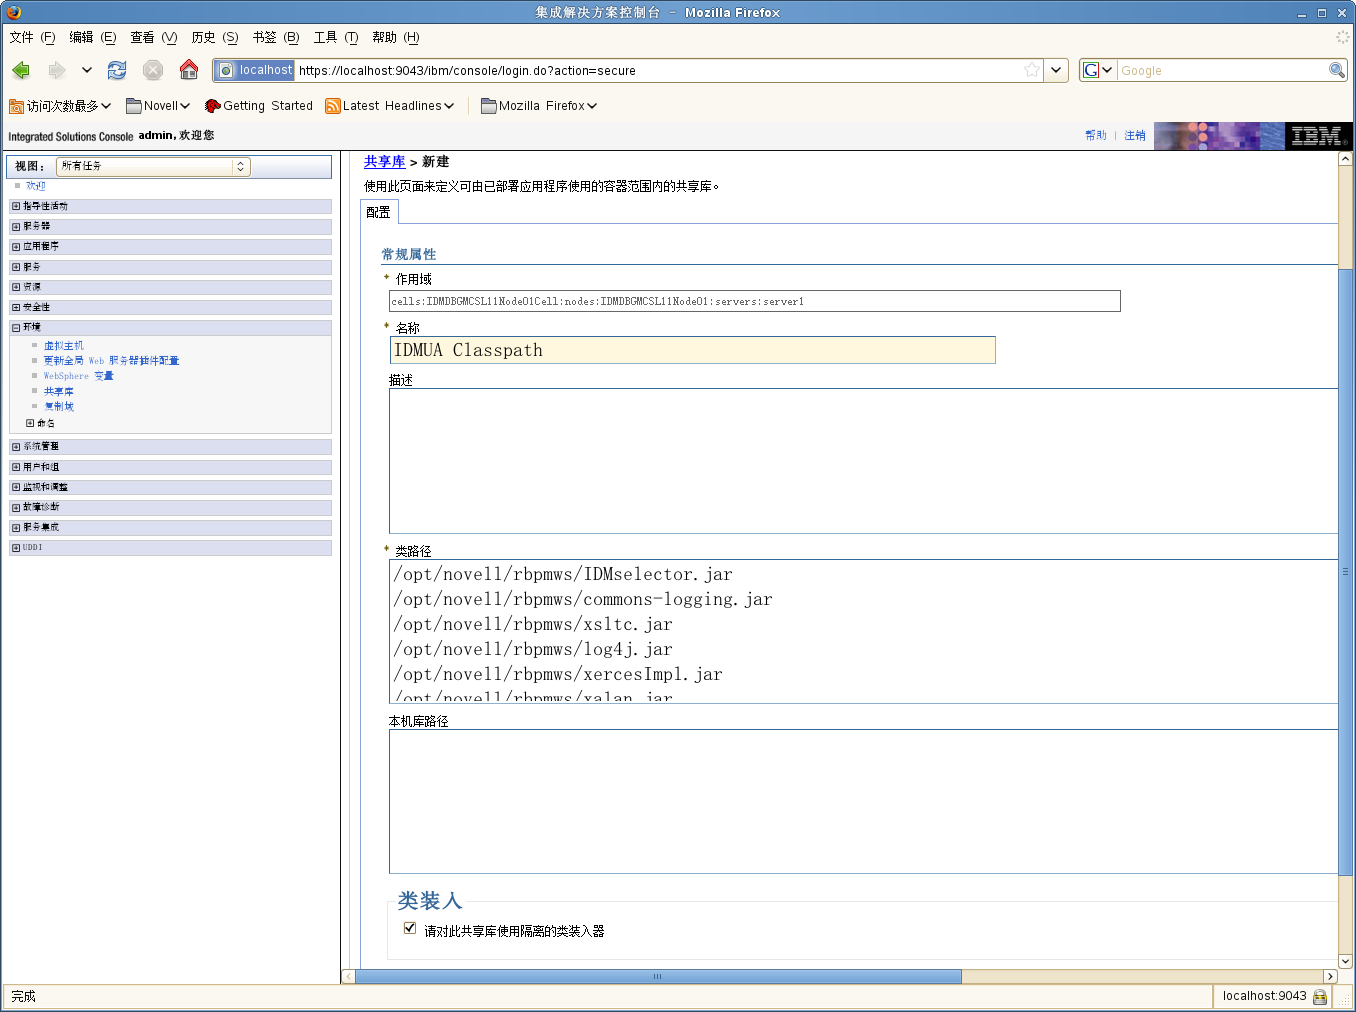Click the search magnifier in the Google box
The height and width of the screenshot is (1012, 1356).
[1336, 70]
